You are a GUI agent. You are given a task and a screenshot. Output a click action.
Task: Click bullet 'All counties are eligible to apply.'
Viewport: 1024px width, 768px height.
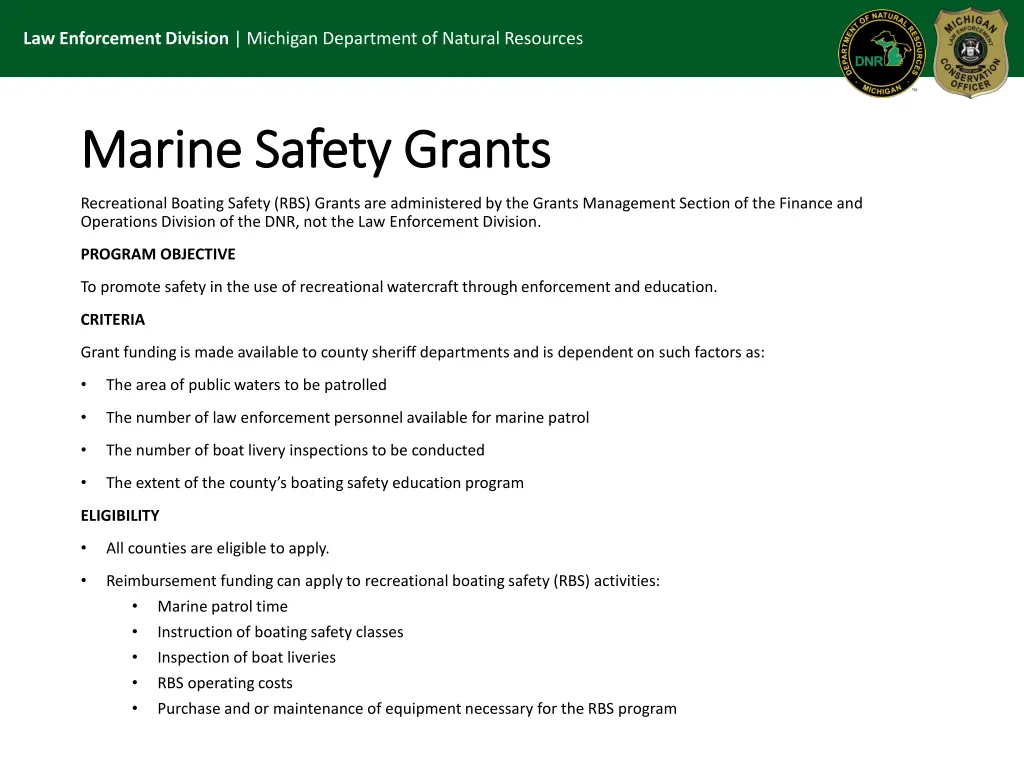217,548
